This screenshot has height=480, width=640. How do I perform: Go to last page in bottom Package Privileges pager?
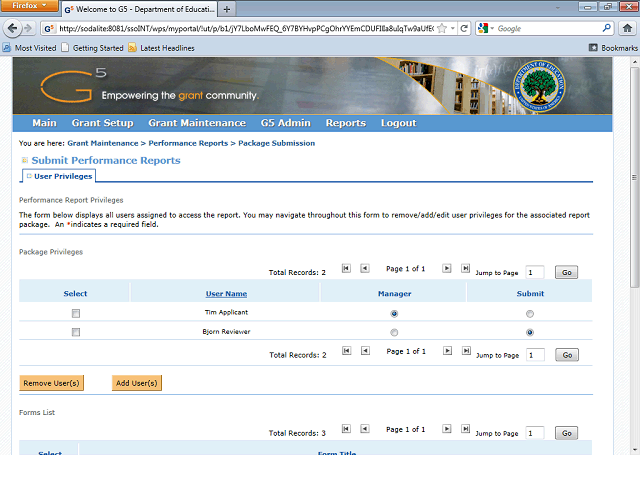(x=466, y=351)
